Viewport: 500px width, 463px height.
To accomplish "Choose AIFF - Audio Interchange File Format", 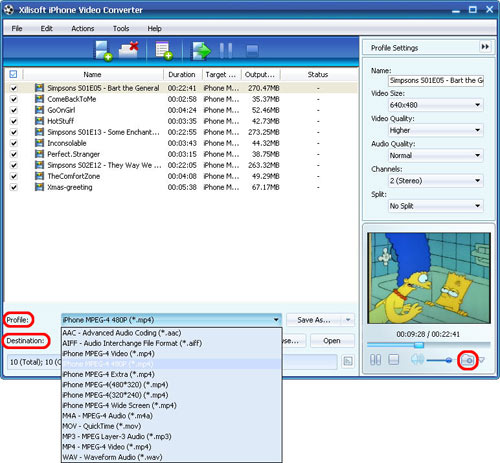I will pyautogui.click(x=171, y=343).
